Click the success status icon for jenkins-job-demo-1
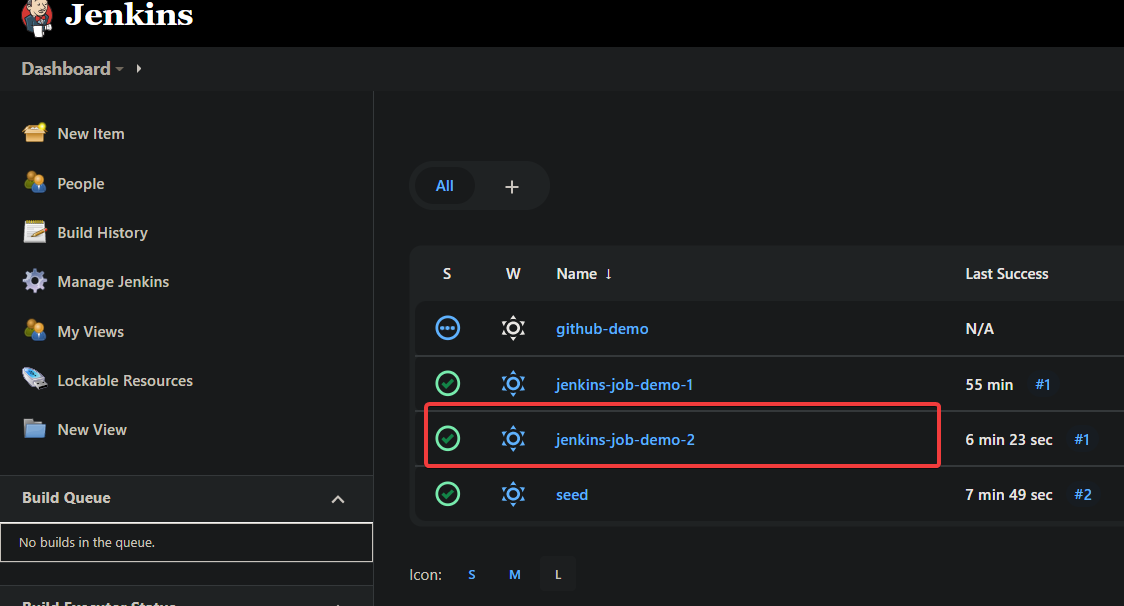The image size is (1124, 606). [447, 384]
